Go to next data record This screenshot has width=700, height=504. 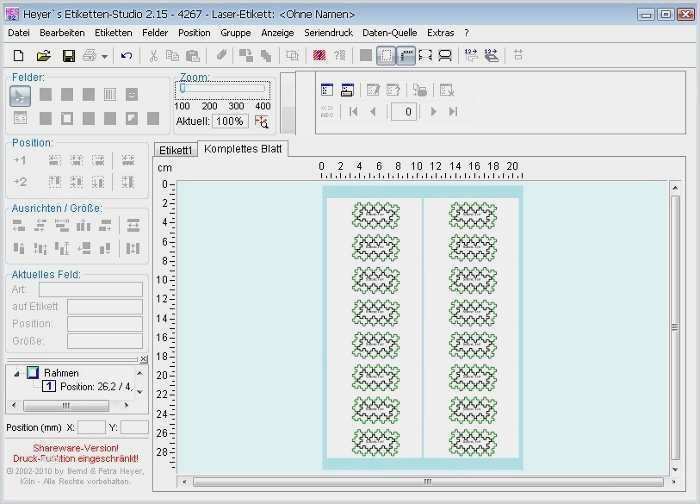[x=433, y=112]
